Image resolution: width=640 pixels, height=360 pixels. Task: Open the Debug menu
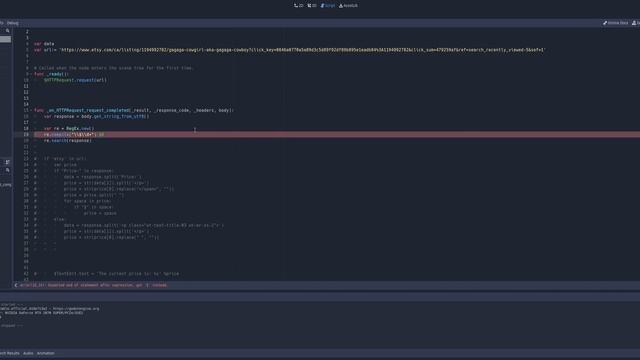[13, 23]
